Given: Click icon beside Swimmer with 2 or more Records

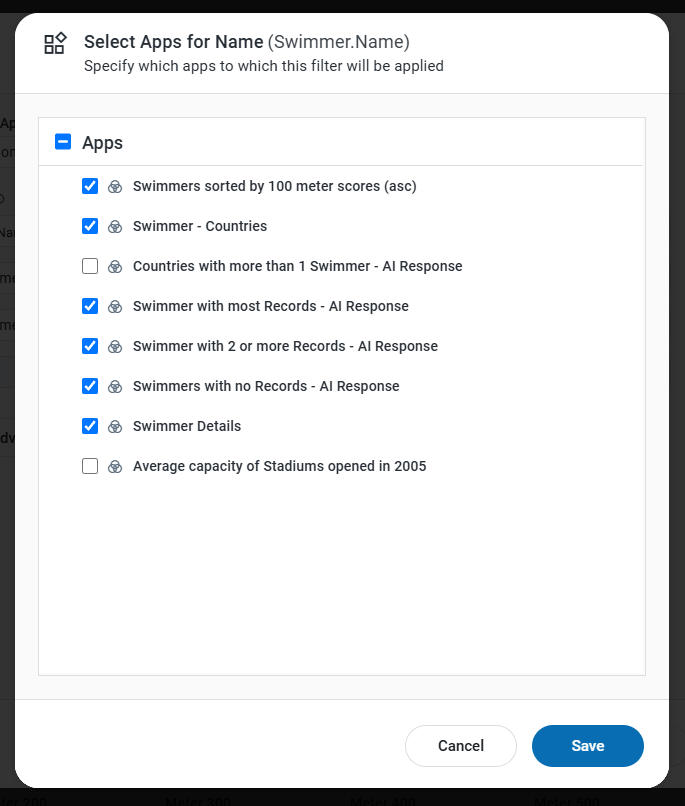Looking at the screenshot, I should (x=115, y=346).
